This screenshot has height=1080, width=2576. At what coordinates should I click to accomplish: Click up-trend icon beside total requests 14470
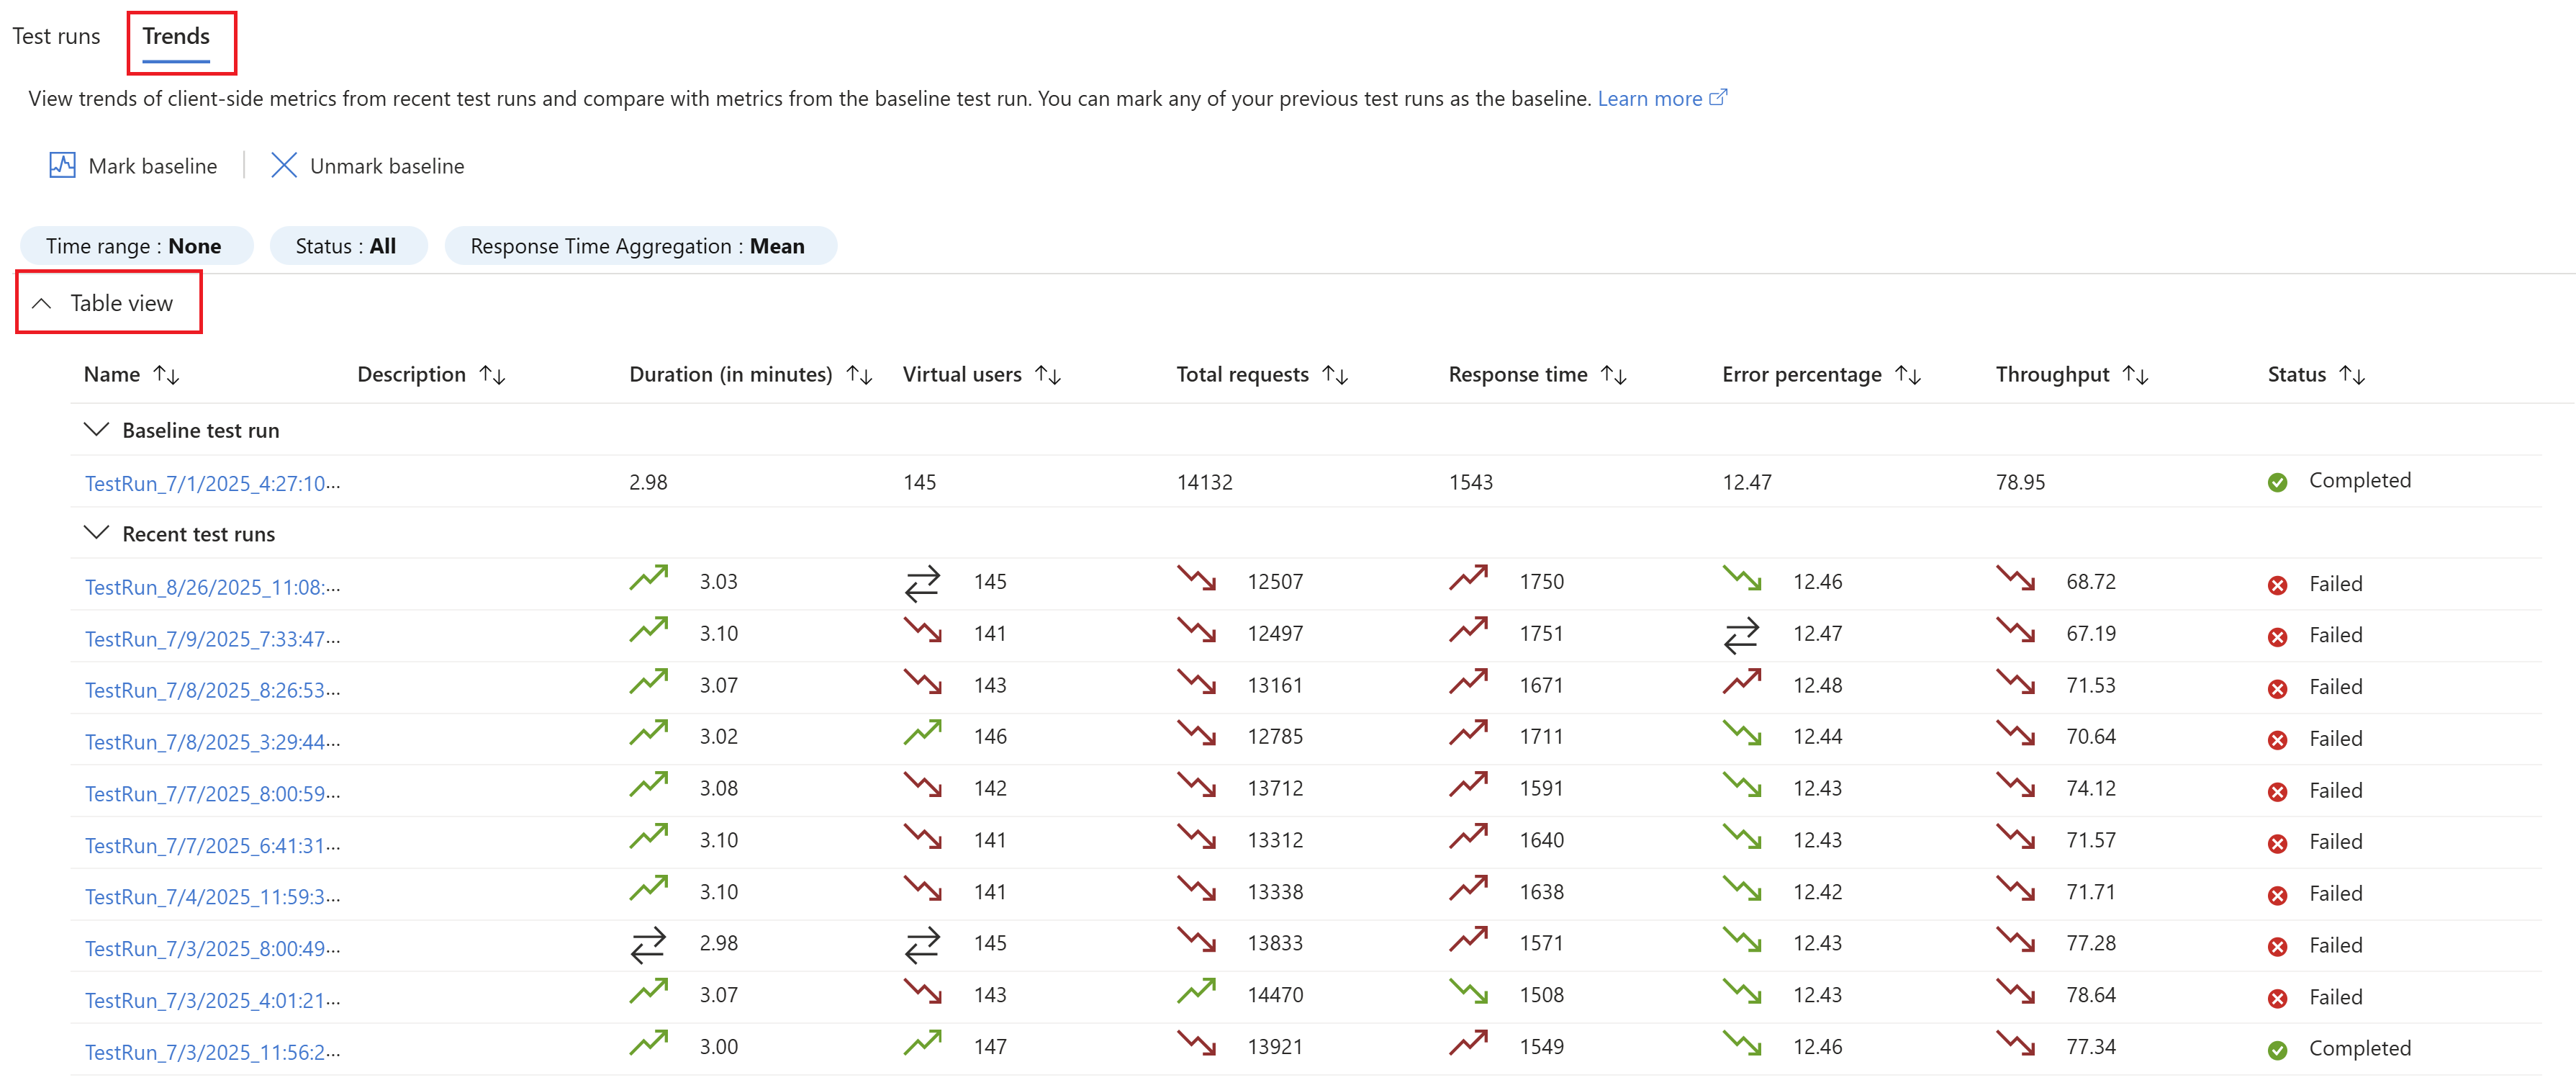1196,991
